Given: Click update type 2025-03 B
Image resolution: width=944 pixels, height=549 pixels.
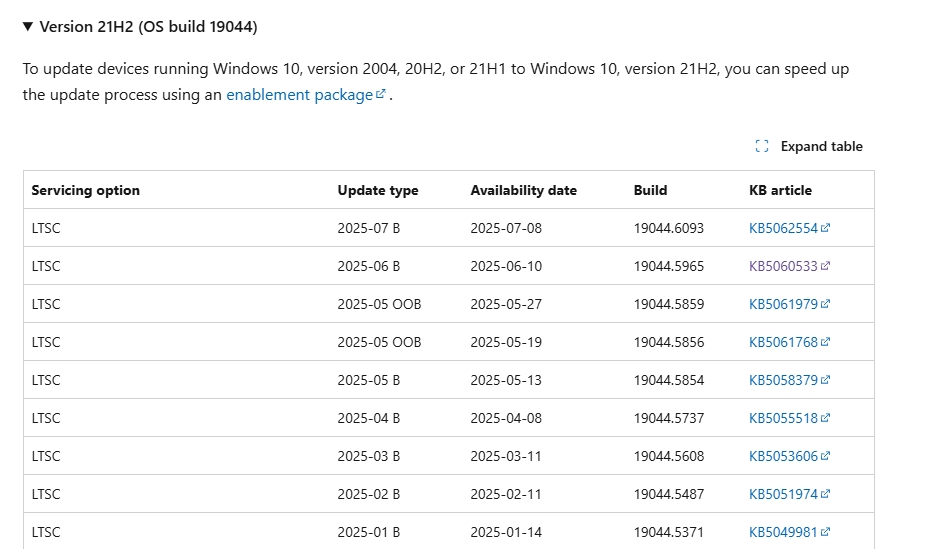Looking at the screenshot, I should [x=368, y=456].
